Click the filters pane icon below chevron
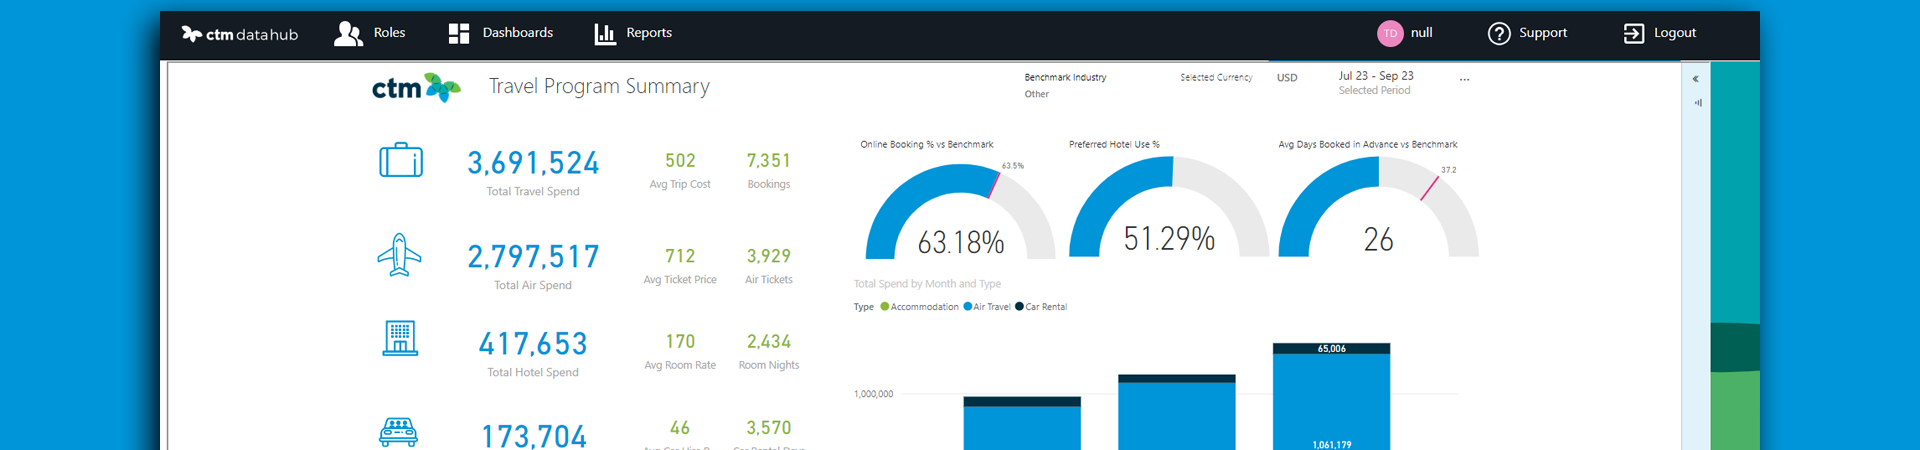1920x450 pixels. pyautogui.click(x=1697, y=102)
